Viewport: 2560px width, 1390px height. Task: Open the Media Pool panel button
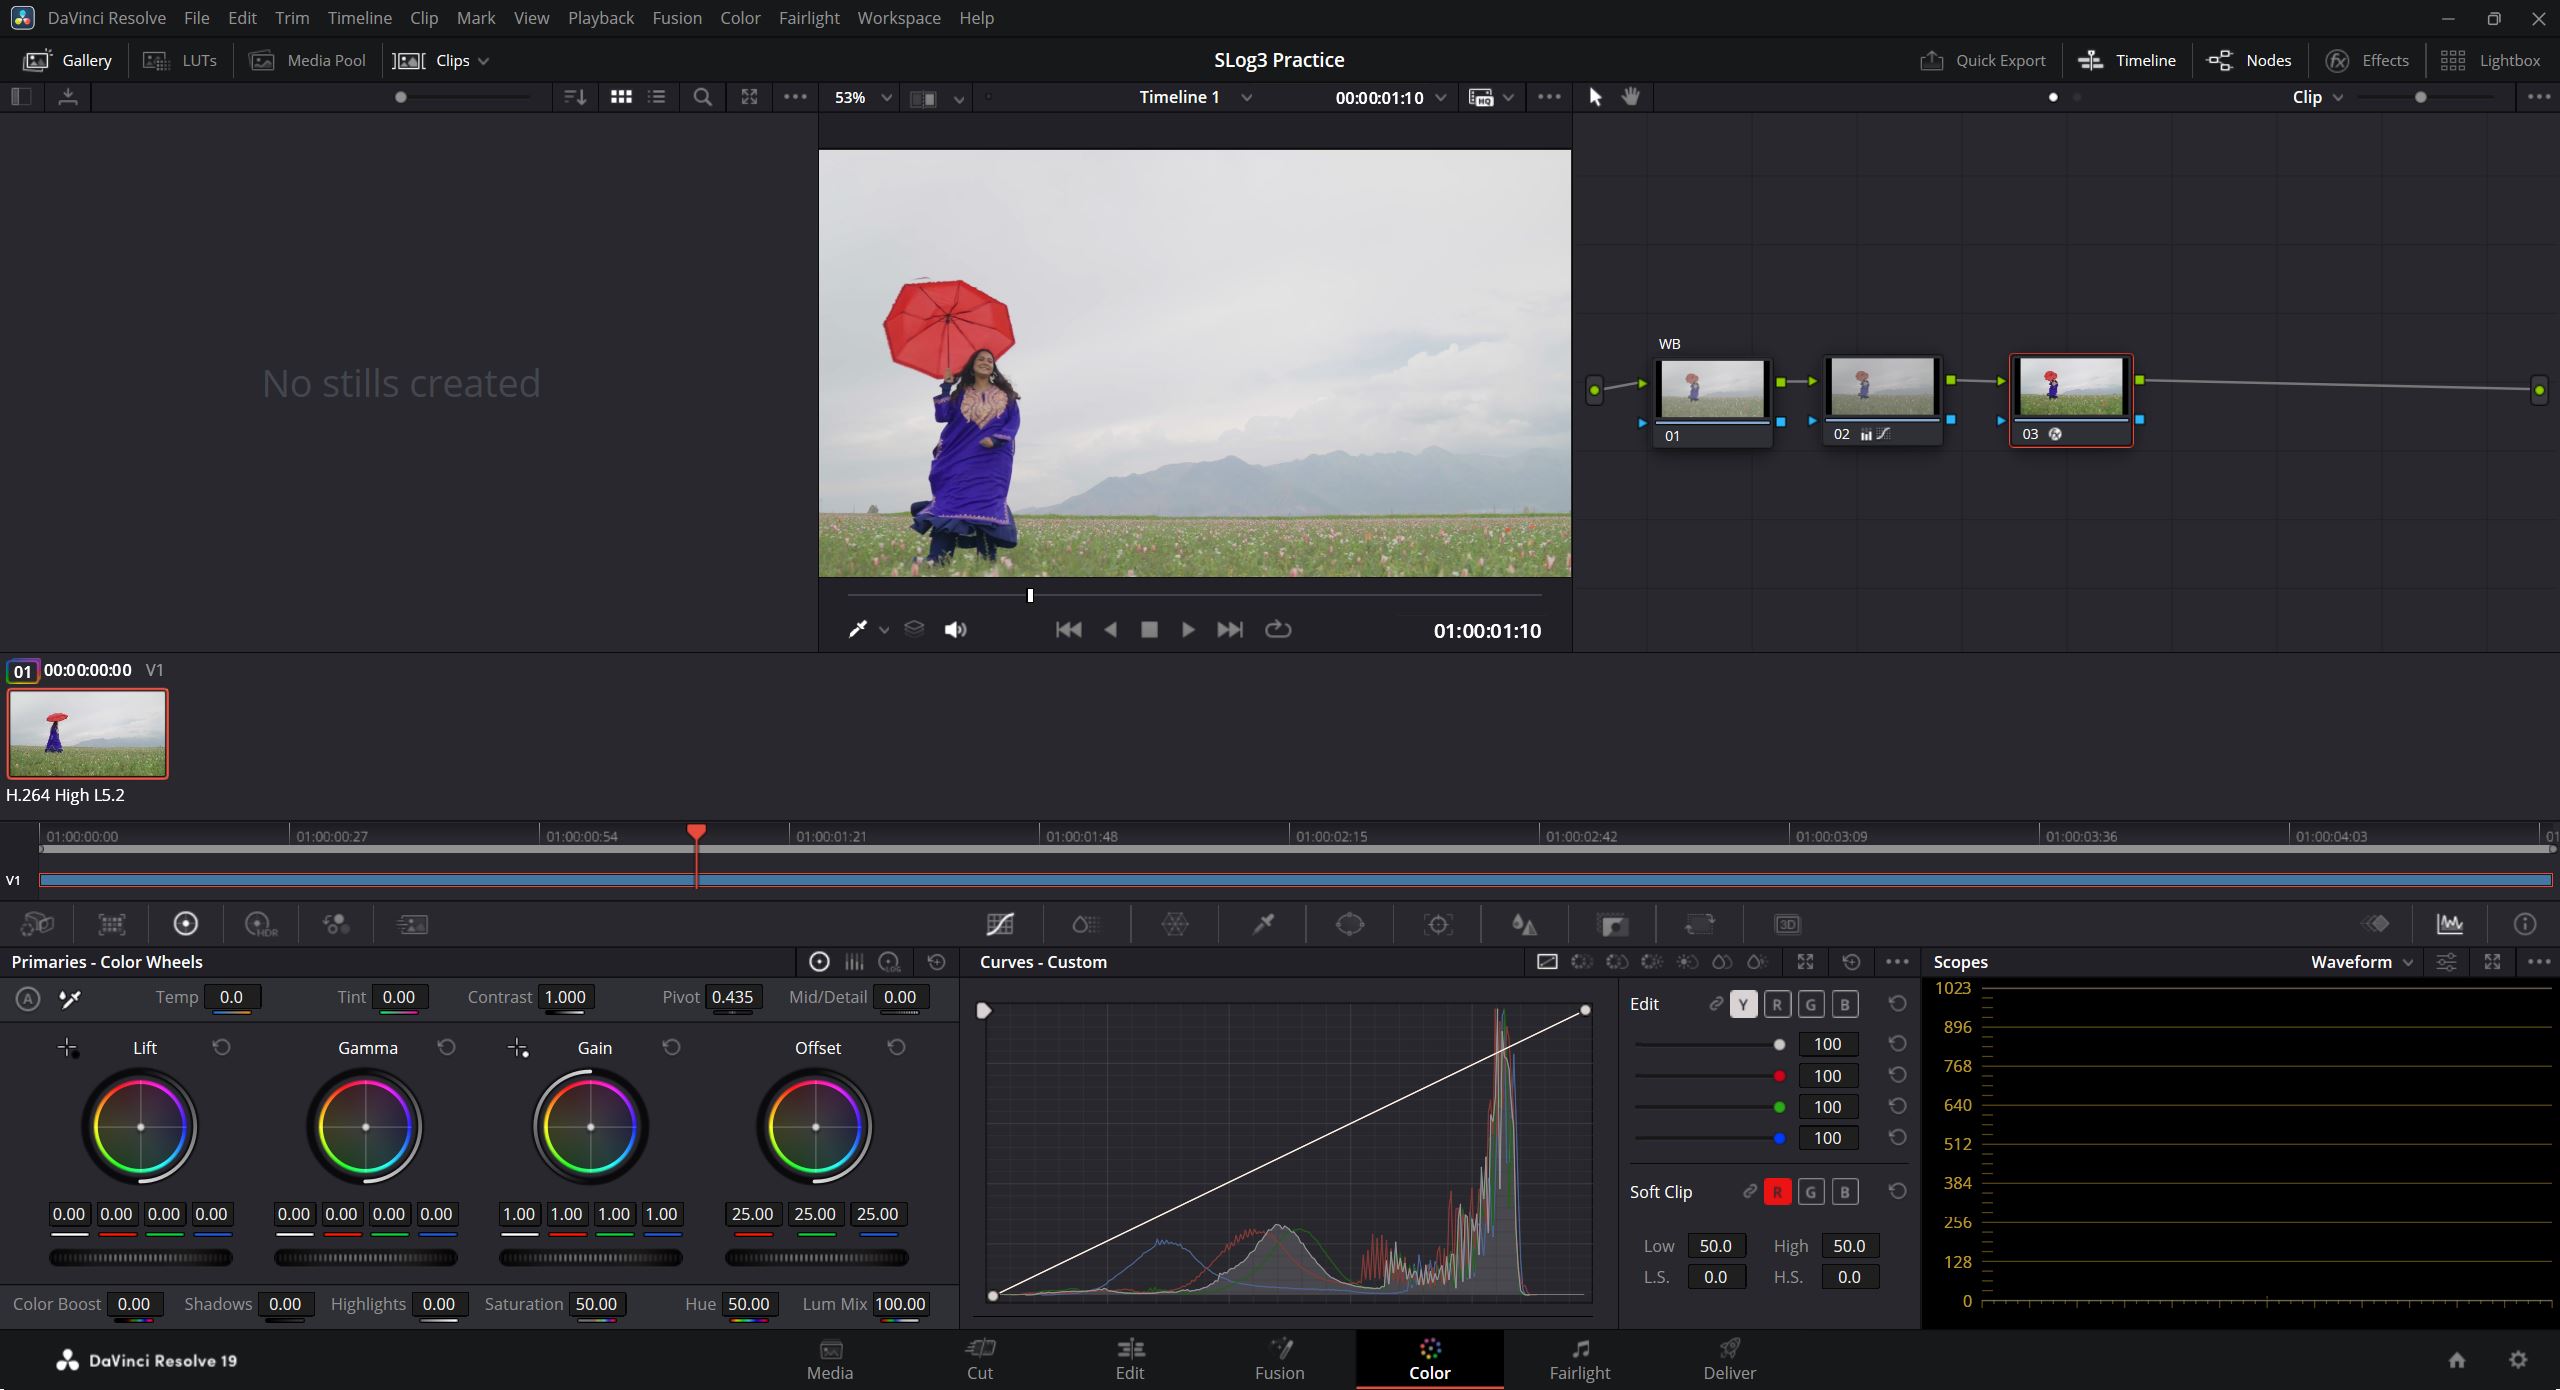308,61
